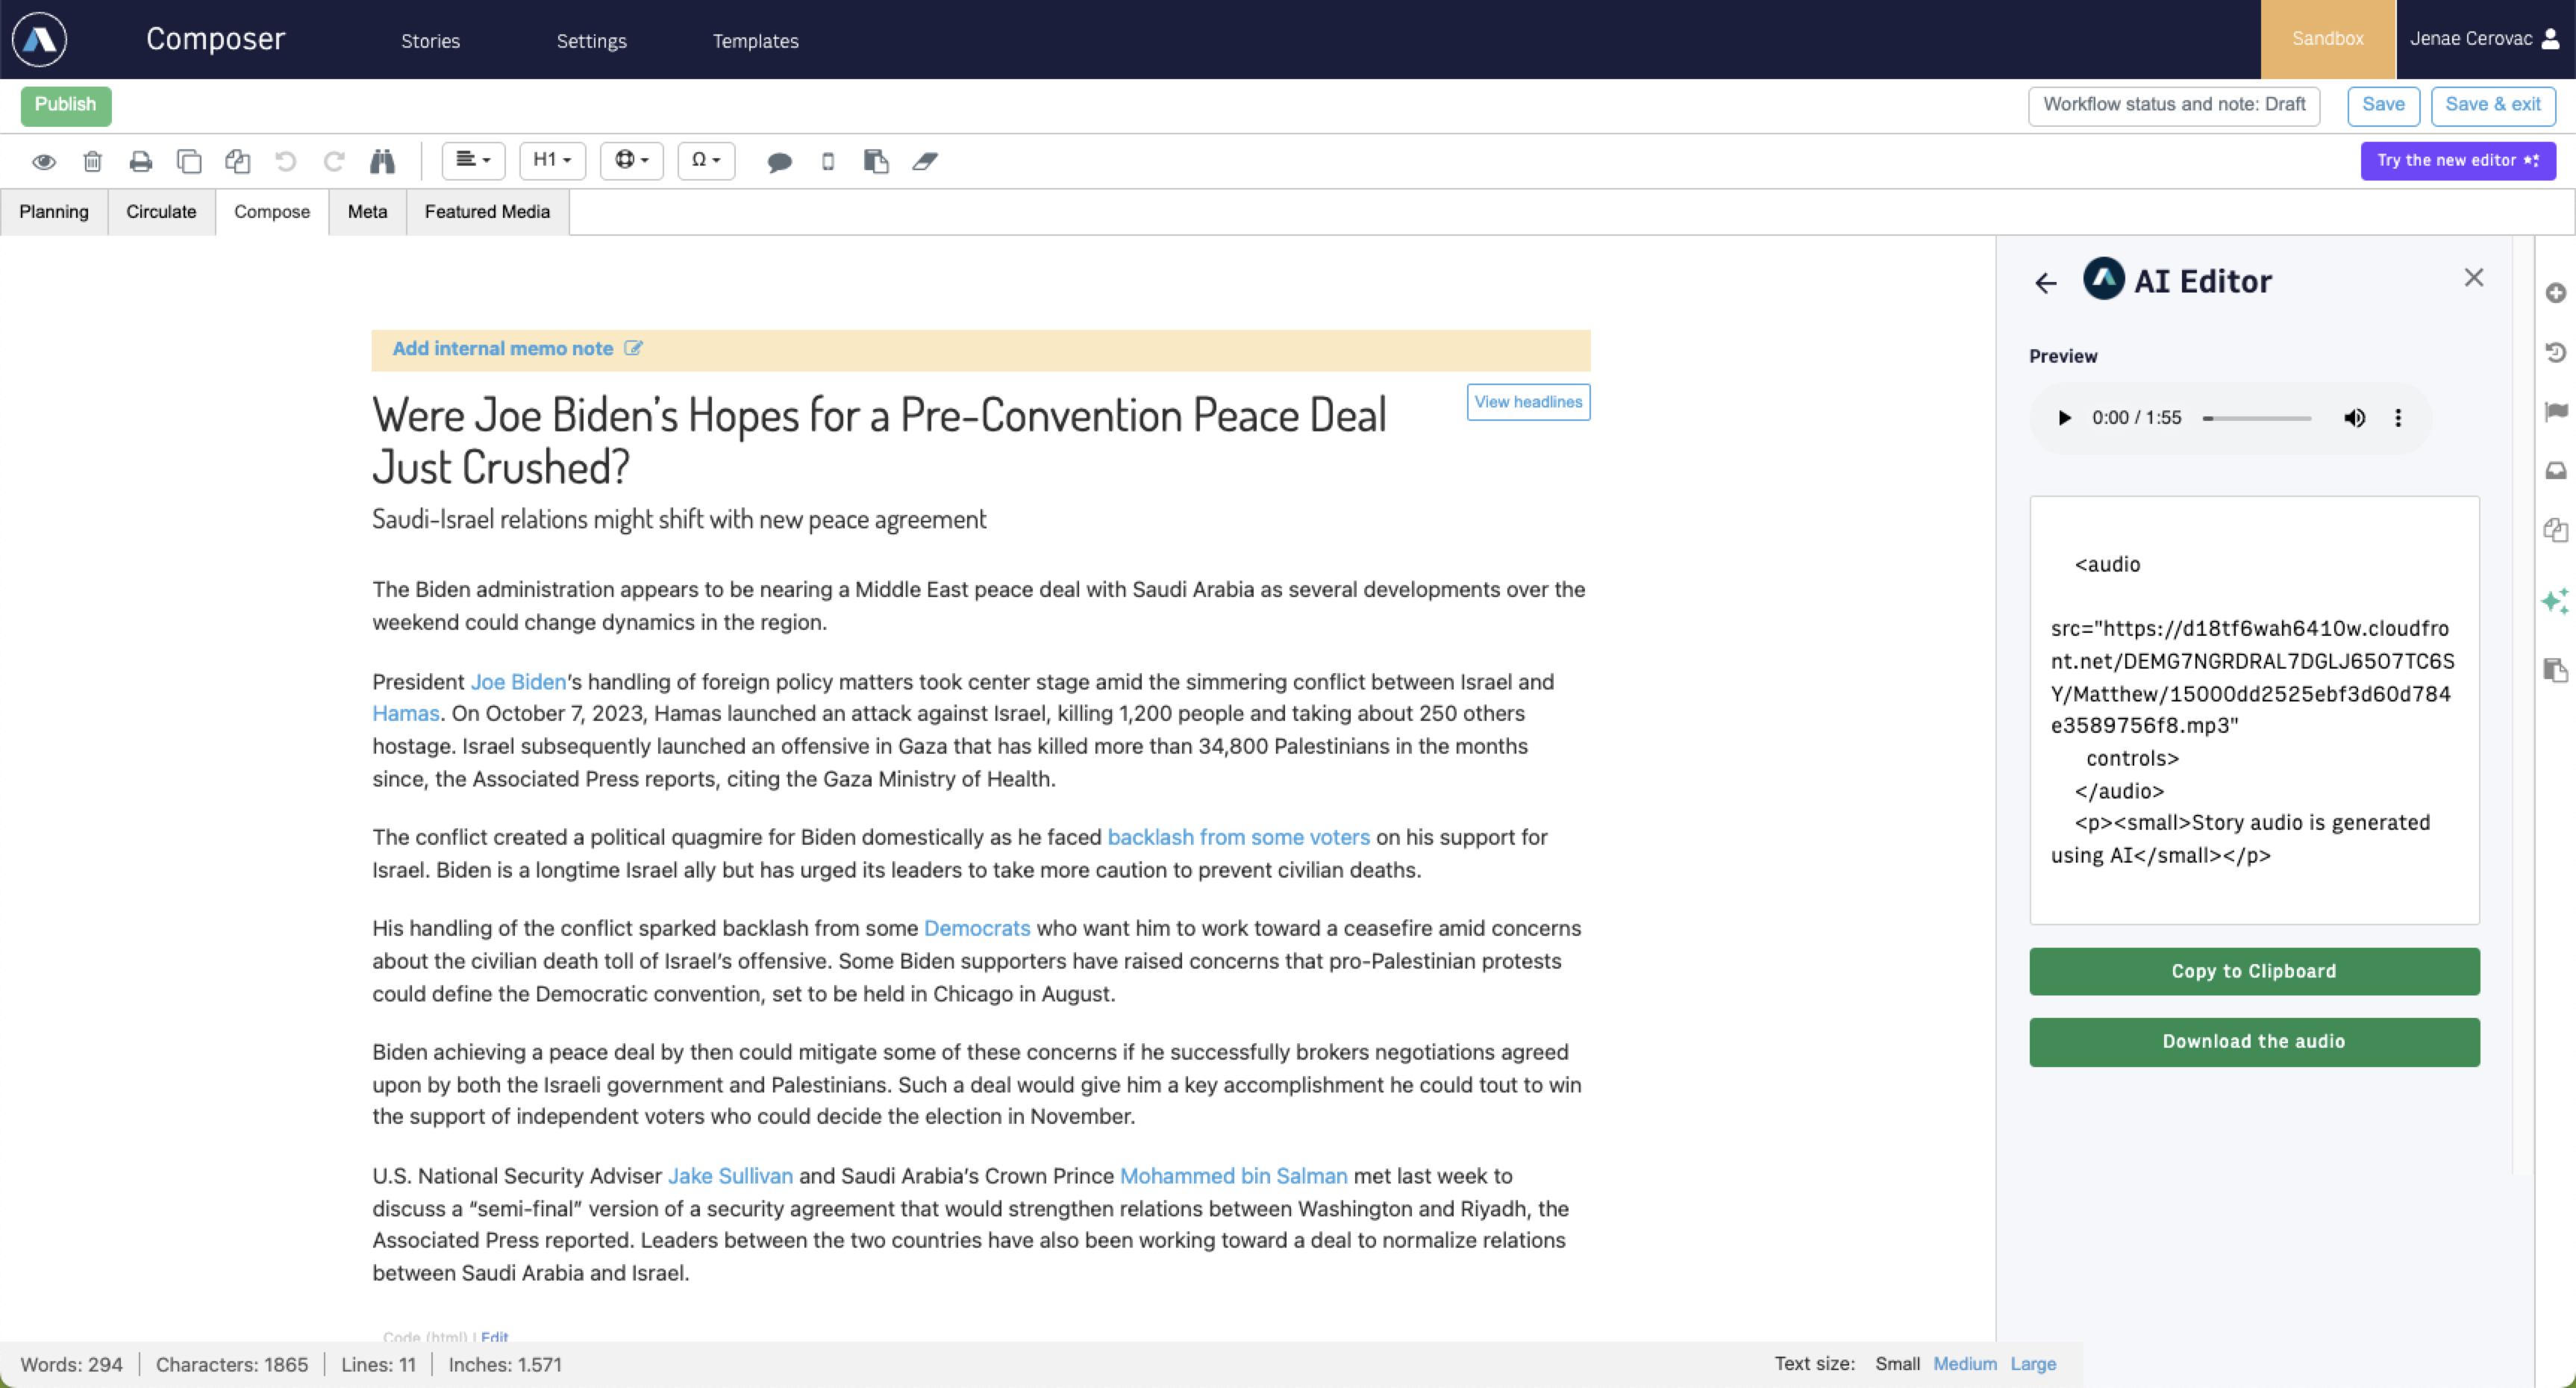Open Settings in the top navigation
Image resolution: width=2576 pixels, height=1388 pixels.
pos(591,41)
